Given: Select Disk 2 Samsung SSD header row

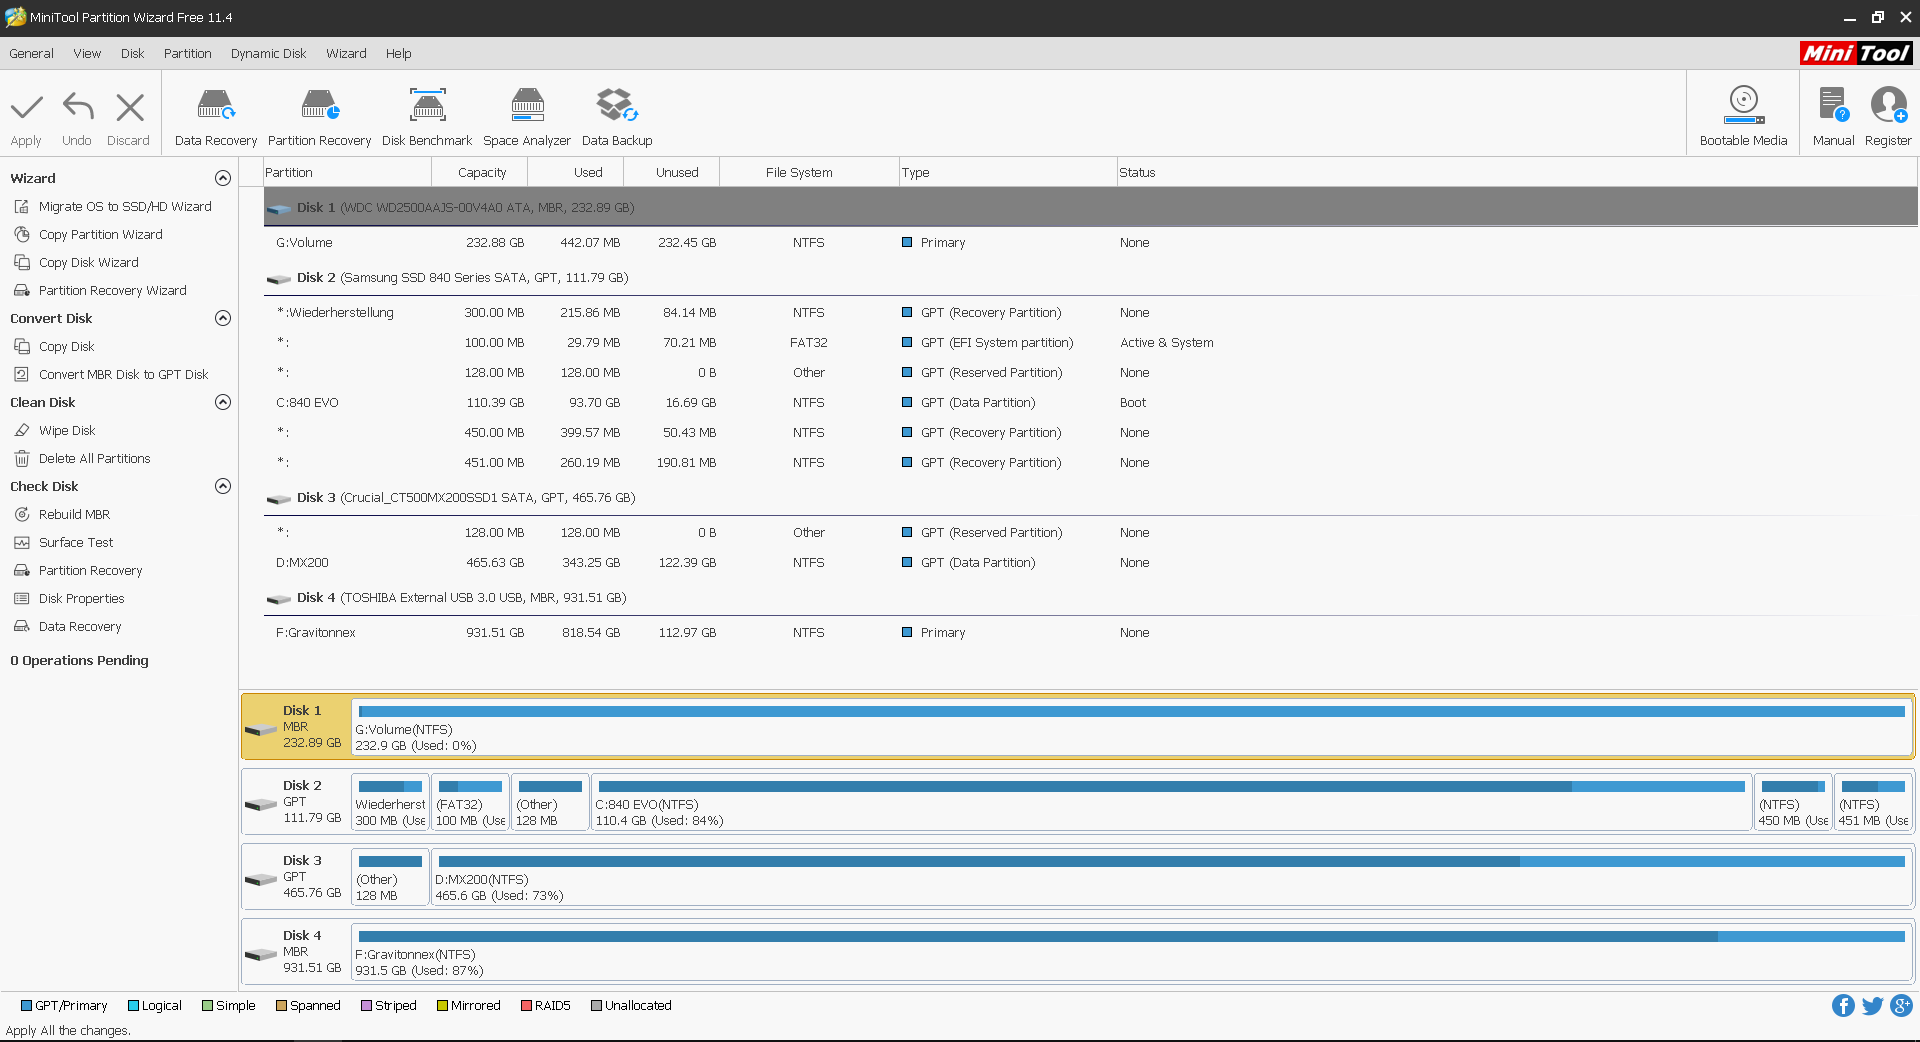Looking at the screenshot, I should [1091, 278].
